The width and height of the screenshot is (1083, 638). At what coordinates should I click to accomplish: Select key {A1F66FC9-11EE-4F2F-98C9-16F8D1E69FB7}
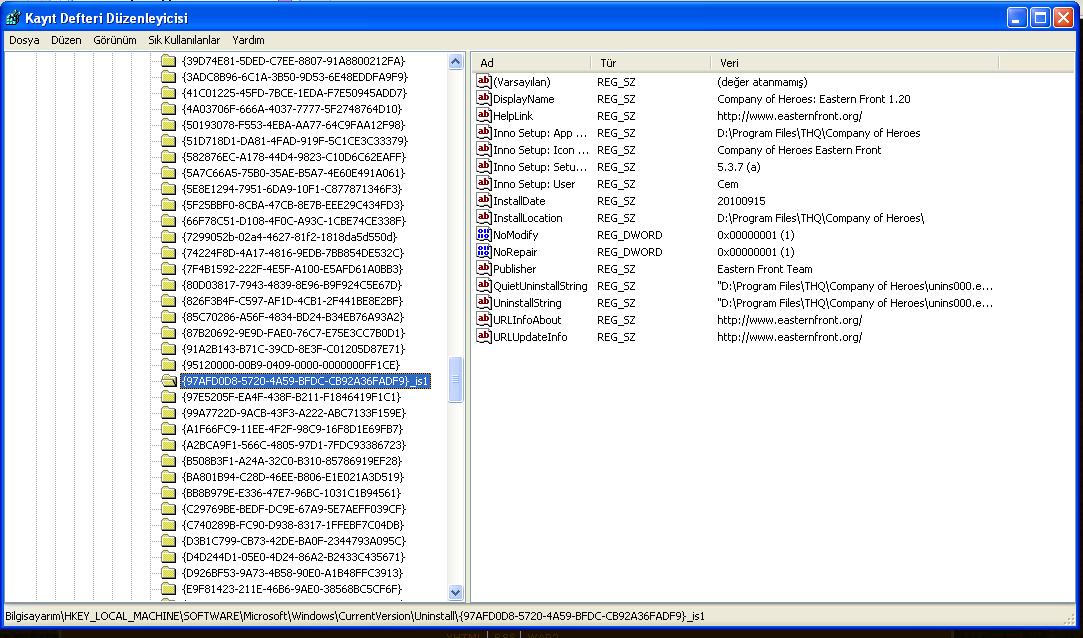(x=291, y=429)
